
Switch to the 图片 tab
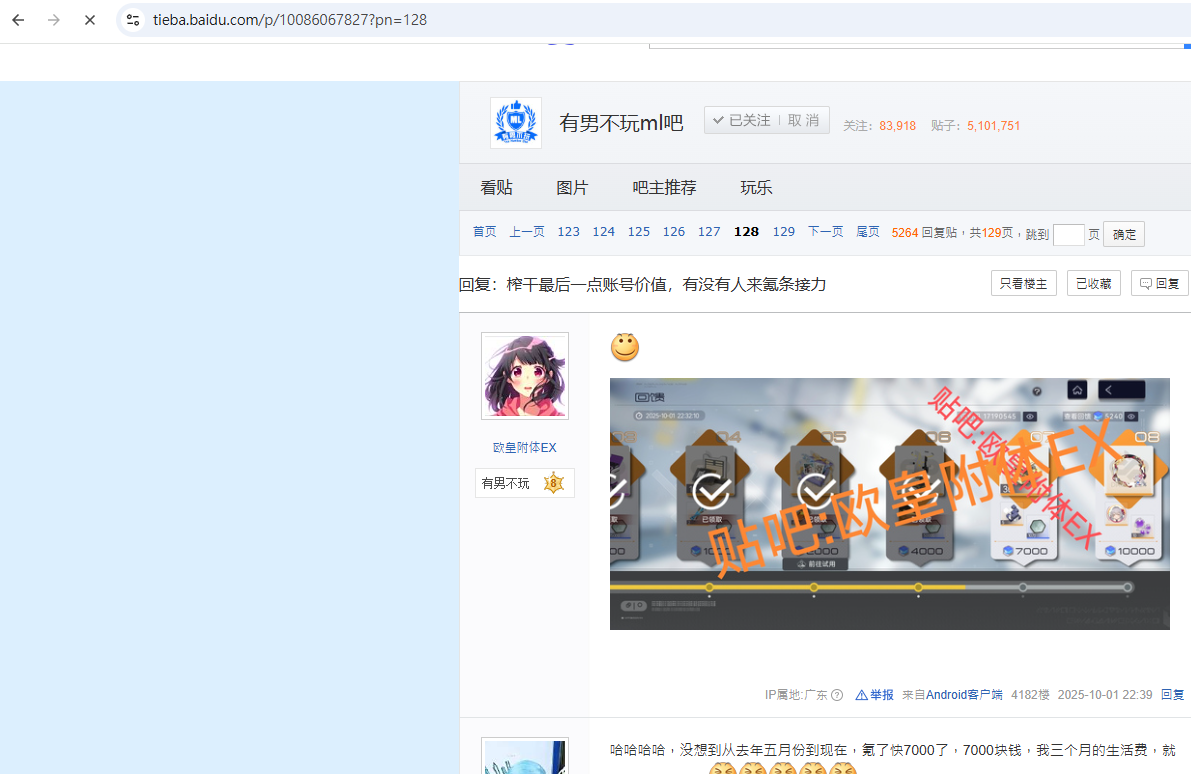tap(572, 188)
